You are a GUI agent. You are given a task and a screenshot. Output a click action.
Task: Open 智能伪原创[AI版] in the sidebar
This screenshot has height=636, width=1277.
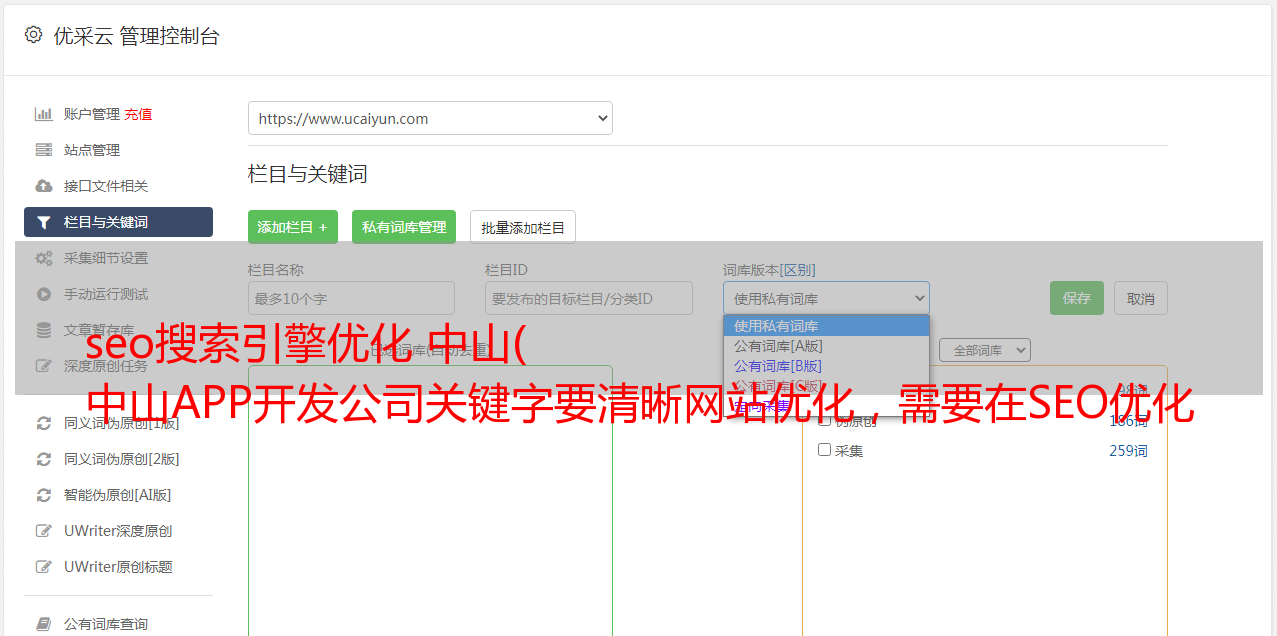point(118,495)
